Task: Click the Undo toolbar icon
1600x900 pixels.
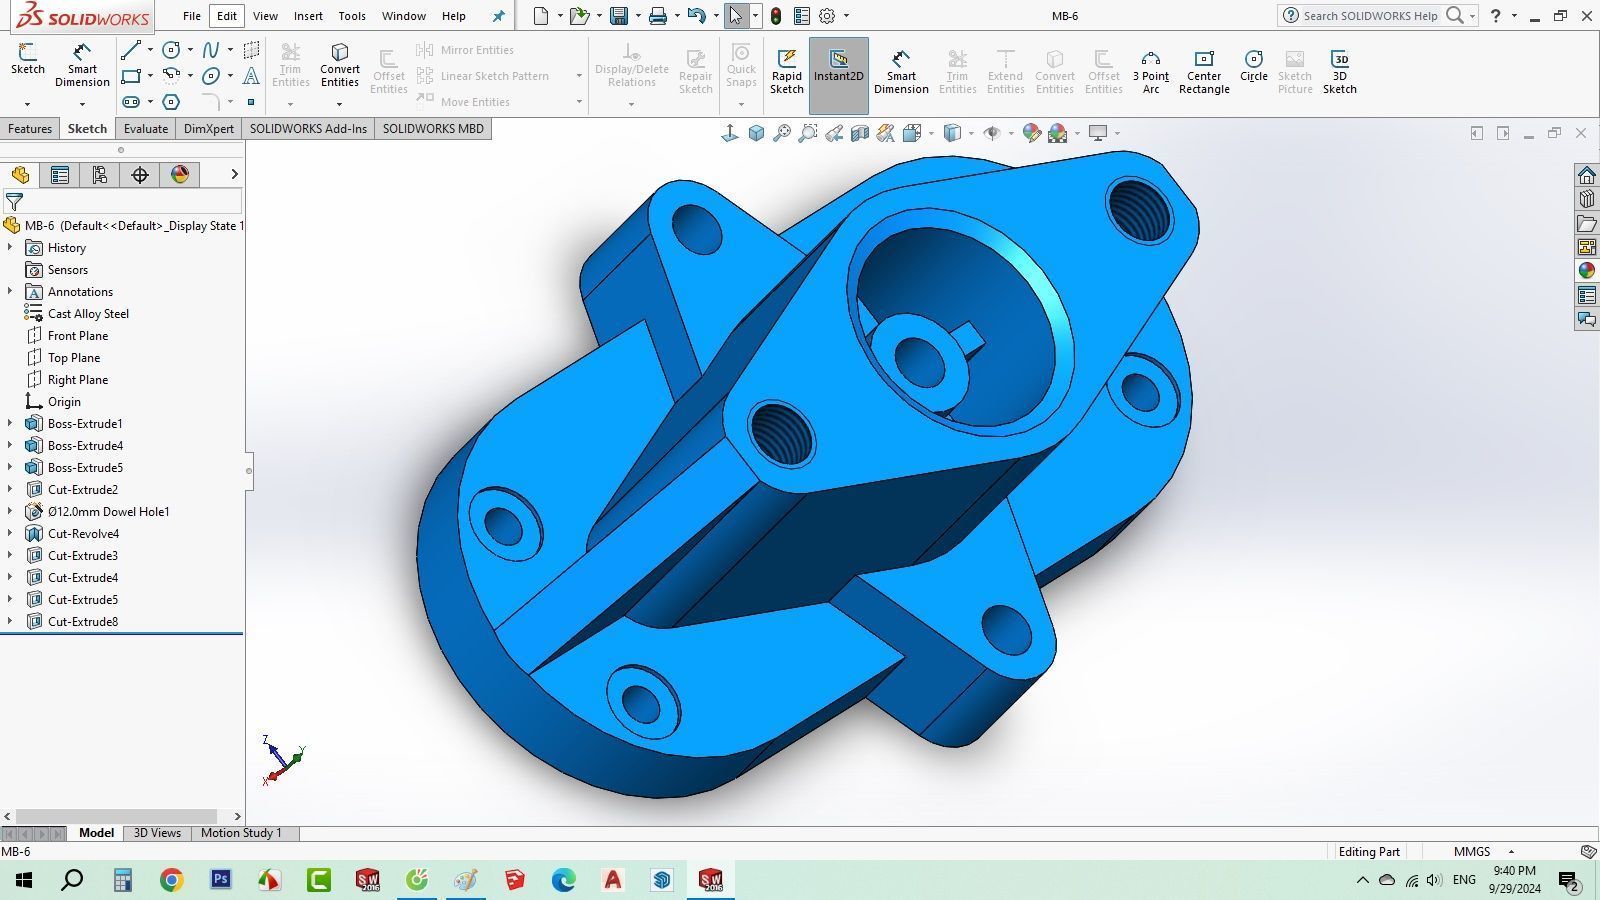Action: [697, 16]
